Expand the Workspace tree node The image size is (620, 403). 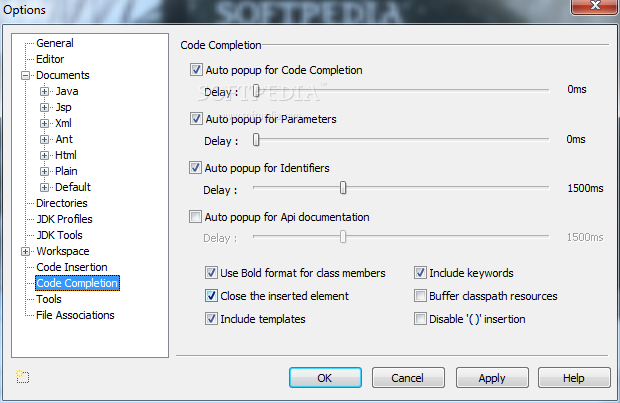tap(25, 251)
